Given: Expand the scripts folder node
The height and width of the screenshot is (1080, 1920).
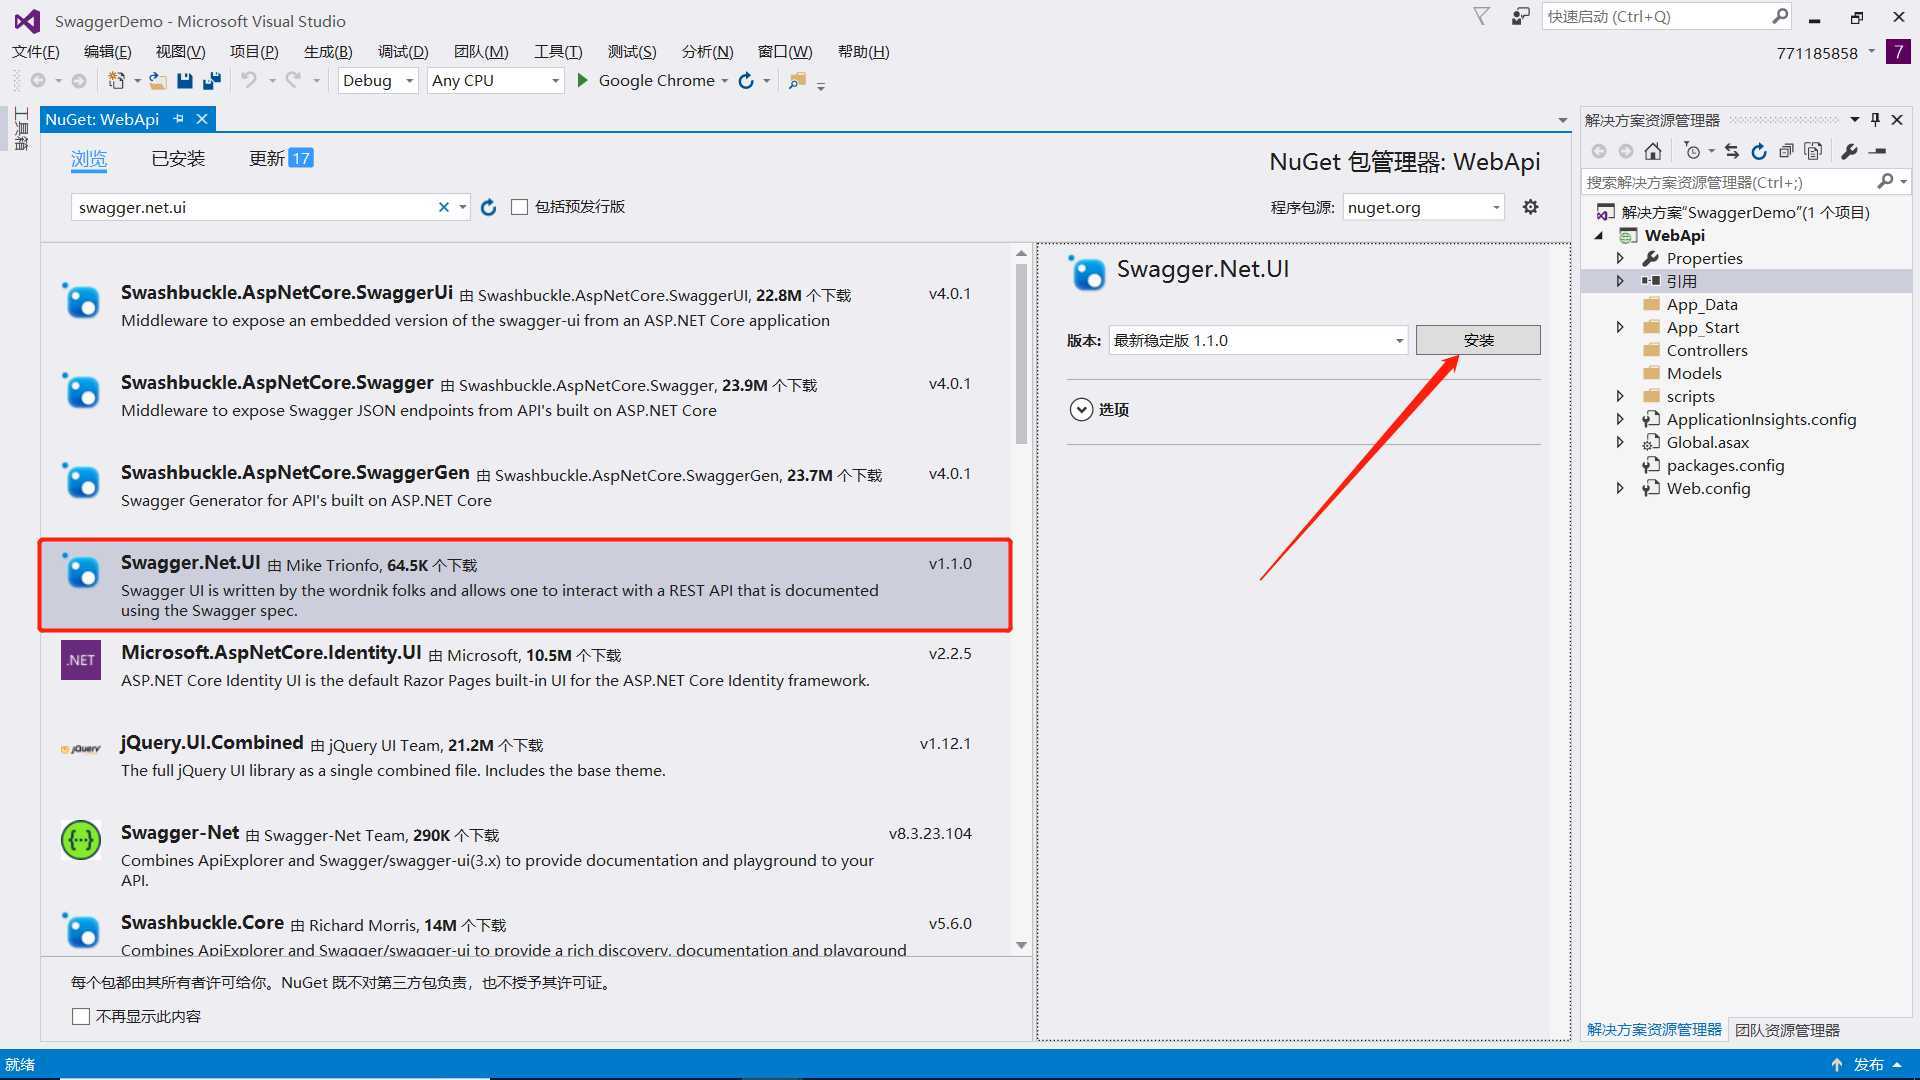Looking at the screenshot, I should [x=1620, y=396].
